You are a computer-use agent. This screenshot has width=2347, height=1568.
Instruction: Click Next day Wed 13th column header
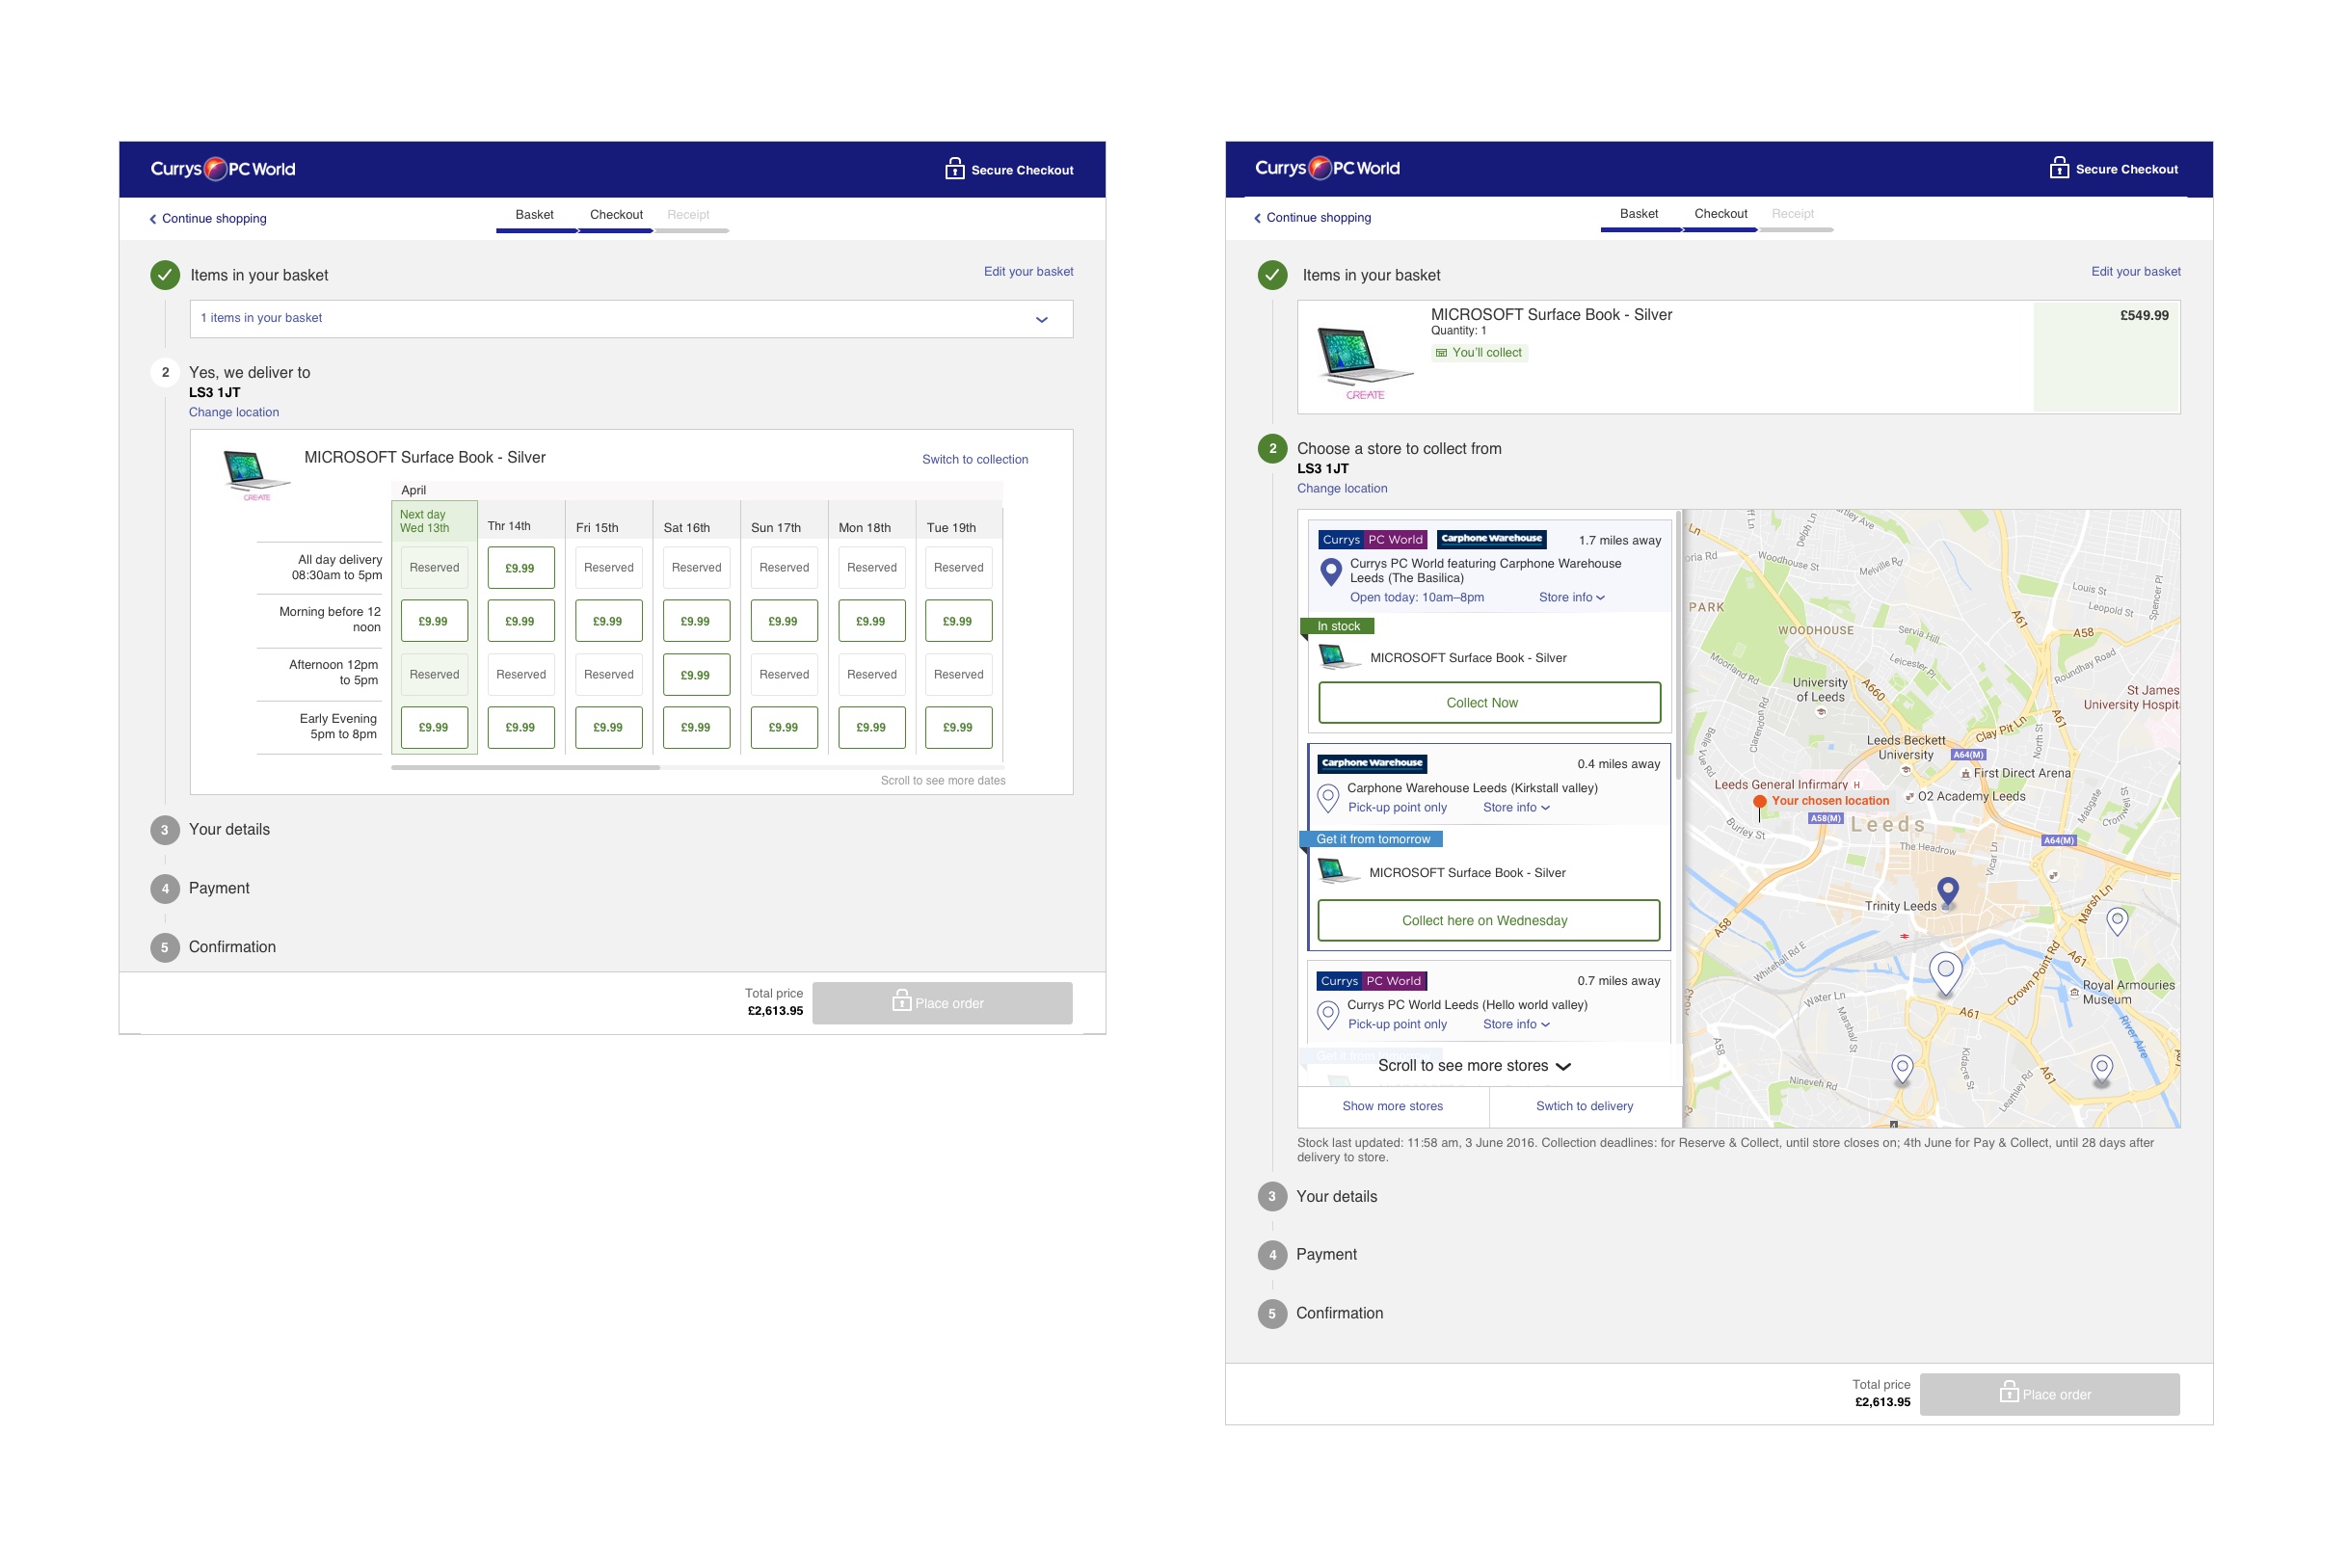point(434,521)
